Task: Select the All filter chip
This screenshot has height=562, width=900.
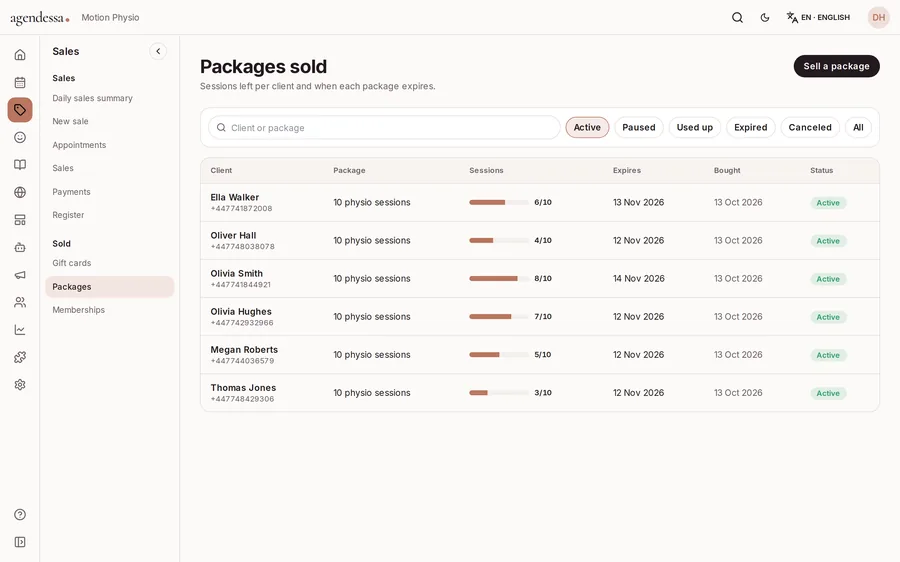Action: pyautogui.click(x=858, y=127)
